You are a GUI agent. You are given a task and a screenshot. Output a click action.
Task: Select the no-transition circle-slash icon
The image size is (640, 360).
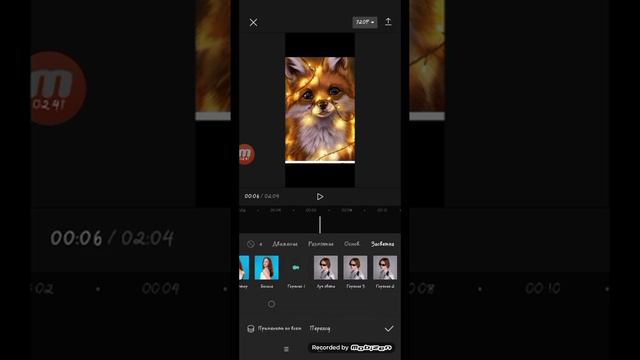pyautogui.click(x=250, y=244)
